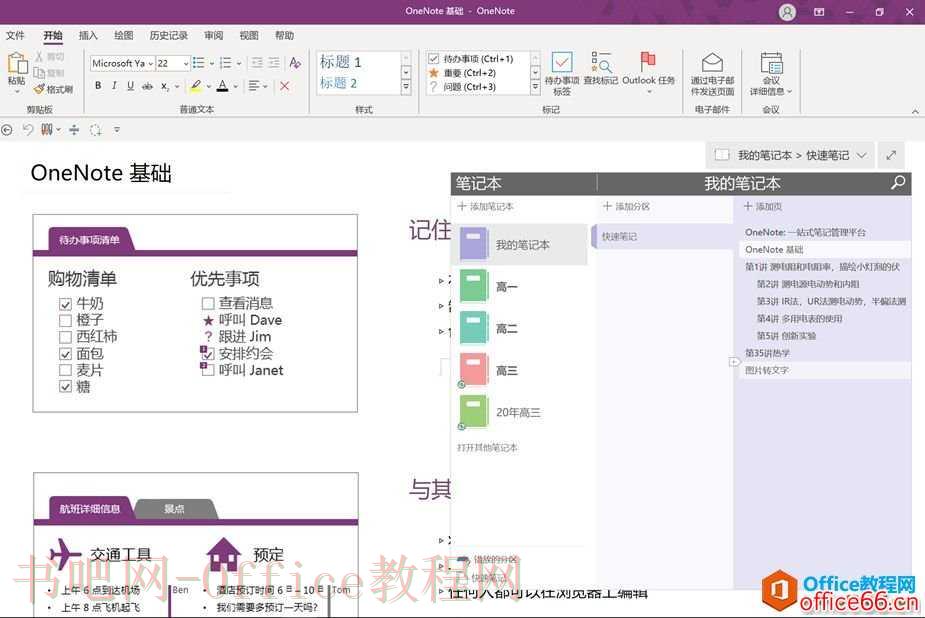Viewport: 925px width, 618px height.
Task: Open the font color dropdown arrow
Action: (235, 87)
